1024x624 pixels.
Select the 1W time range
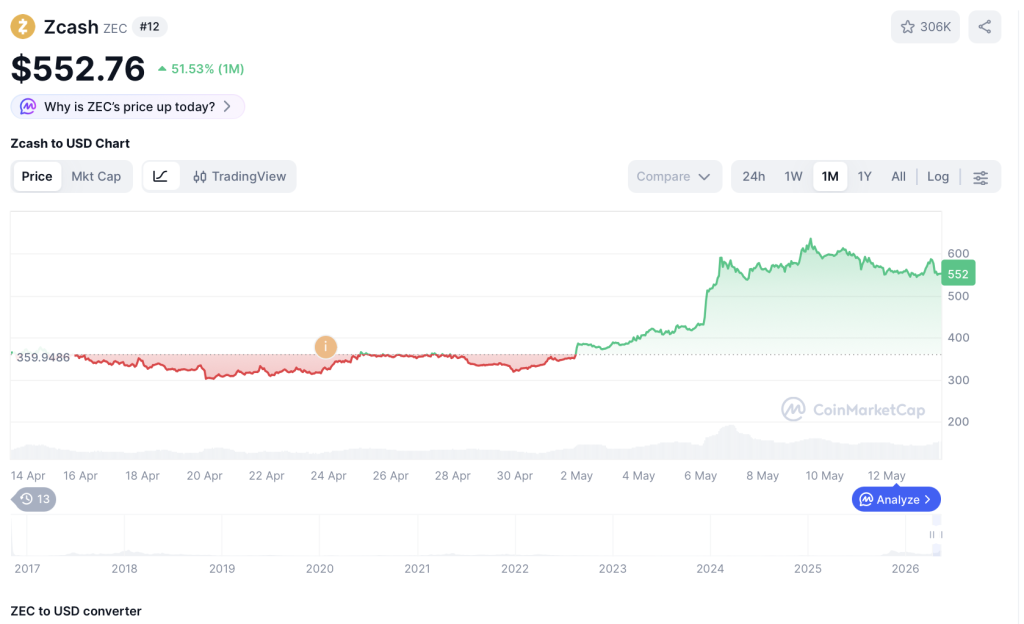(793, 176)
